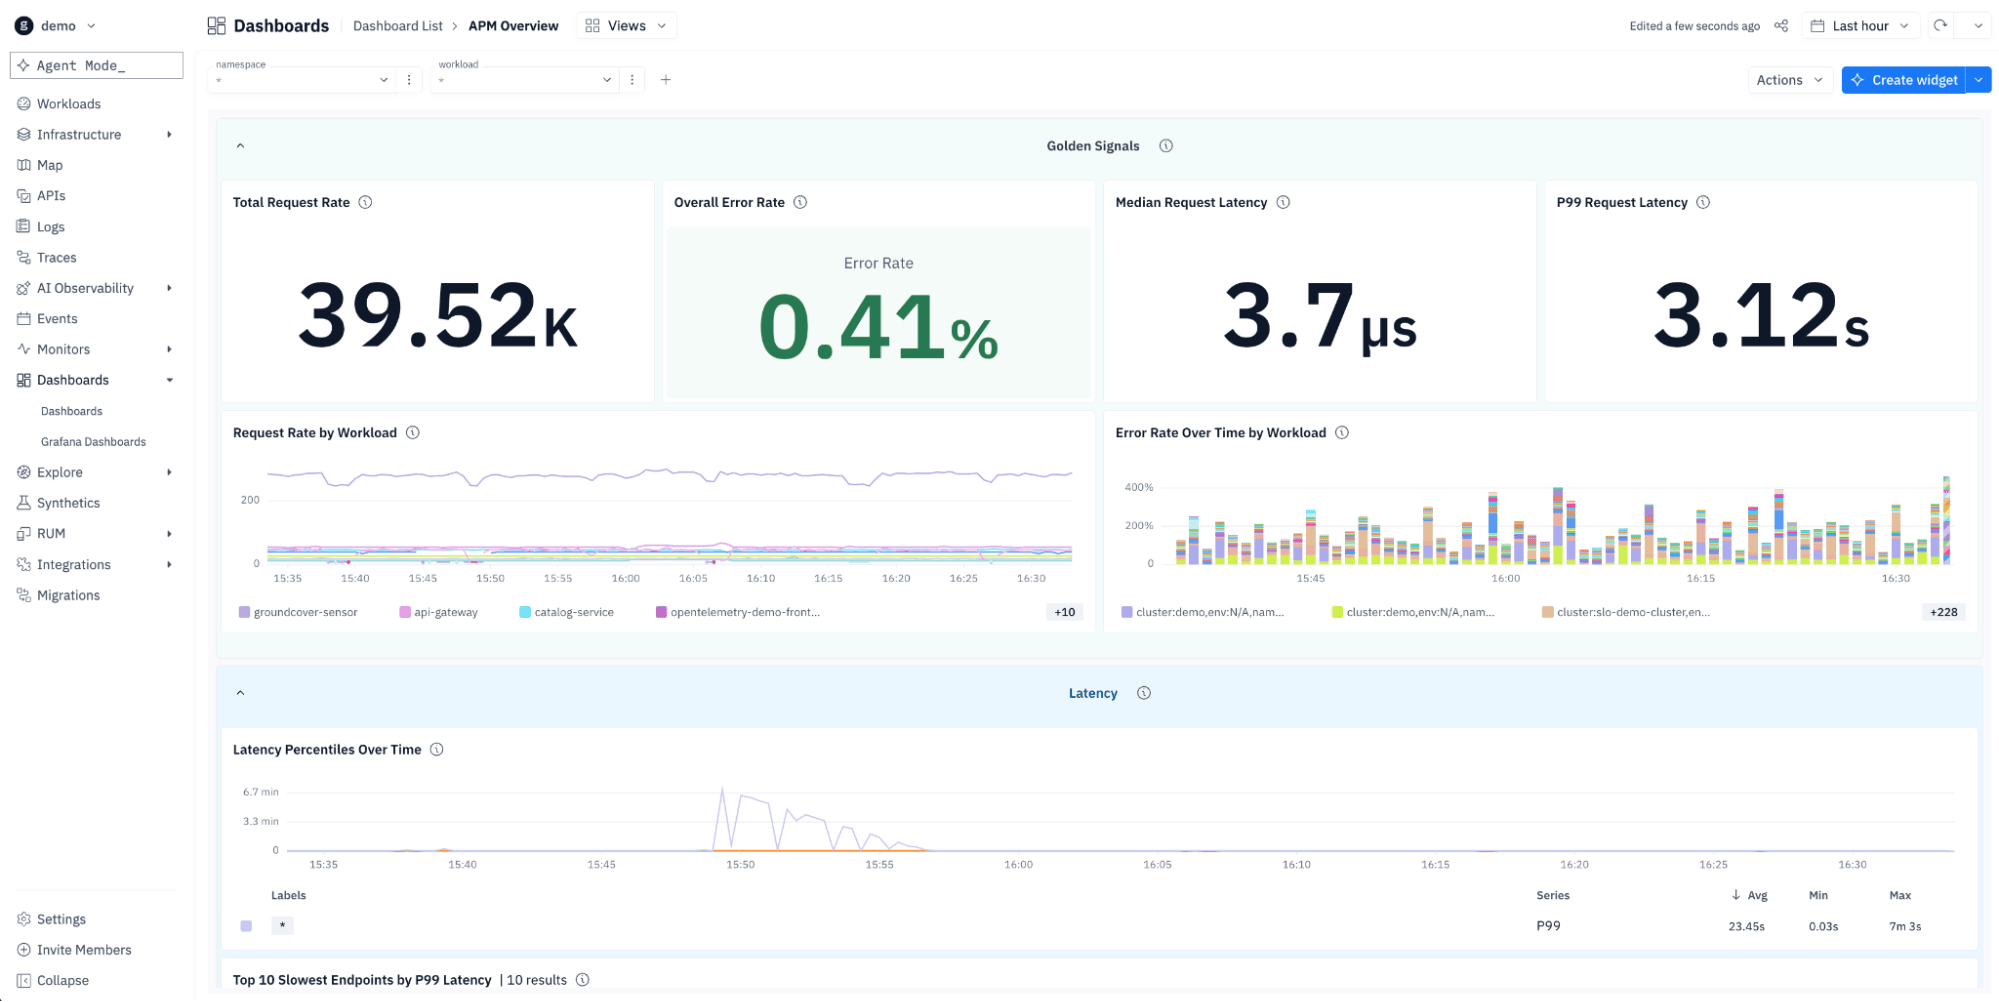Toggle the catalog-service legend series
The width and height of the screenshot is (1999, 1002).
tap(566, 612)
